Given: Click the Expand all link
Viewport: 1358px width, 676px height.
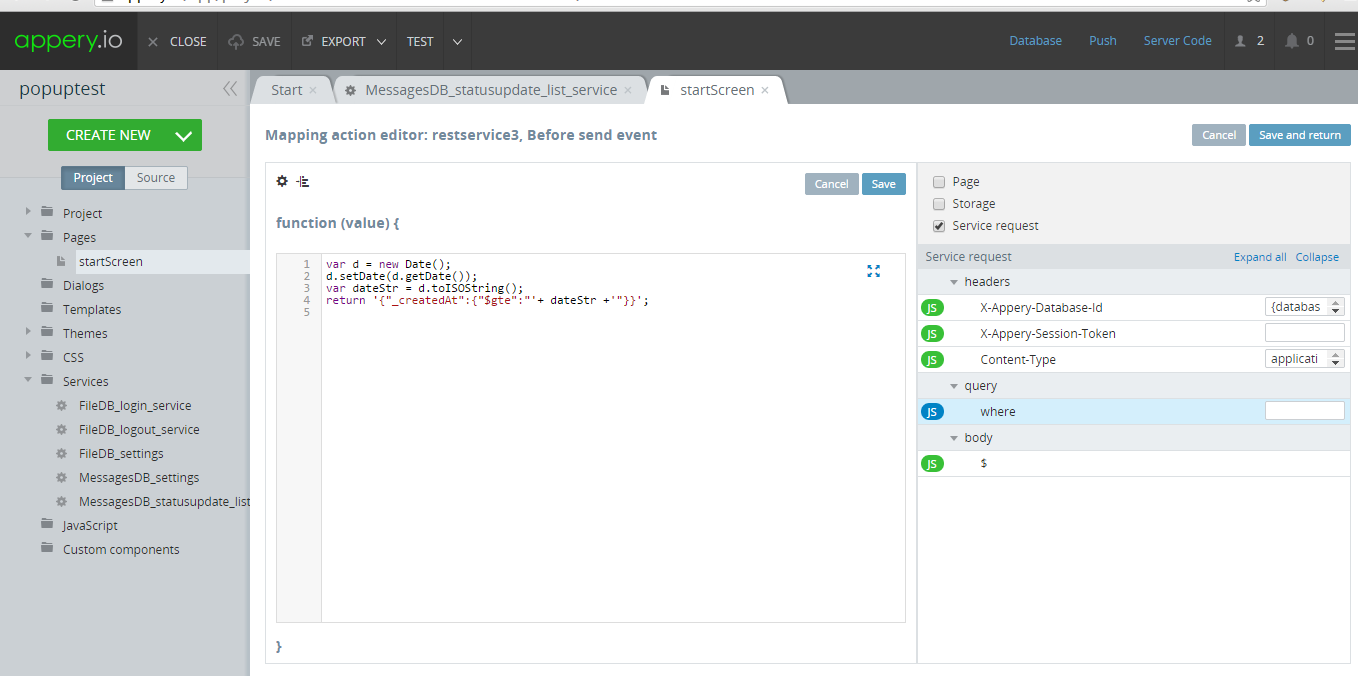Looking at the screenshot, I should pos(1260,257).
